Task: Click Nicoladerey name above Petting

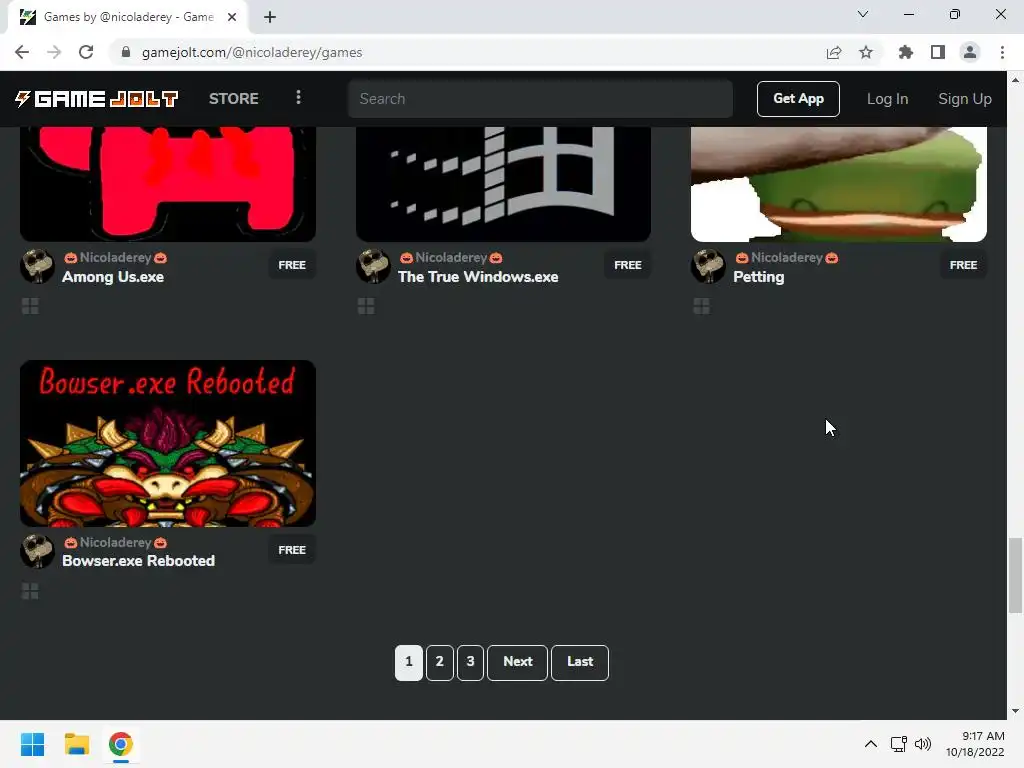Action: pos(786,257)
